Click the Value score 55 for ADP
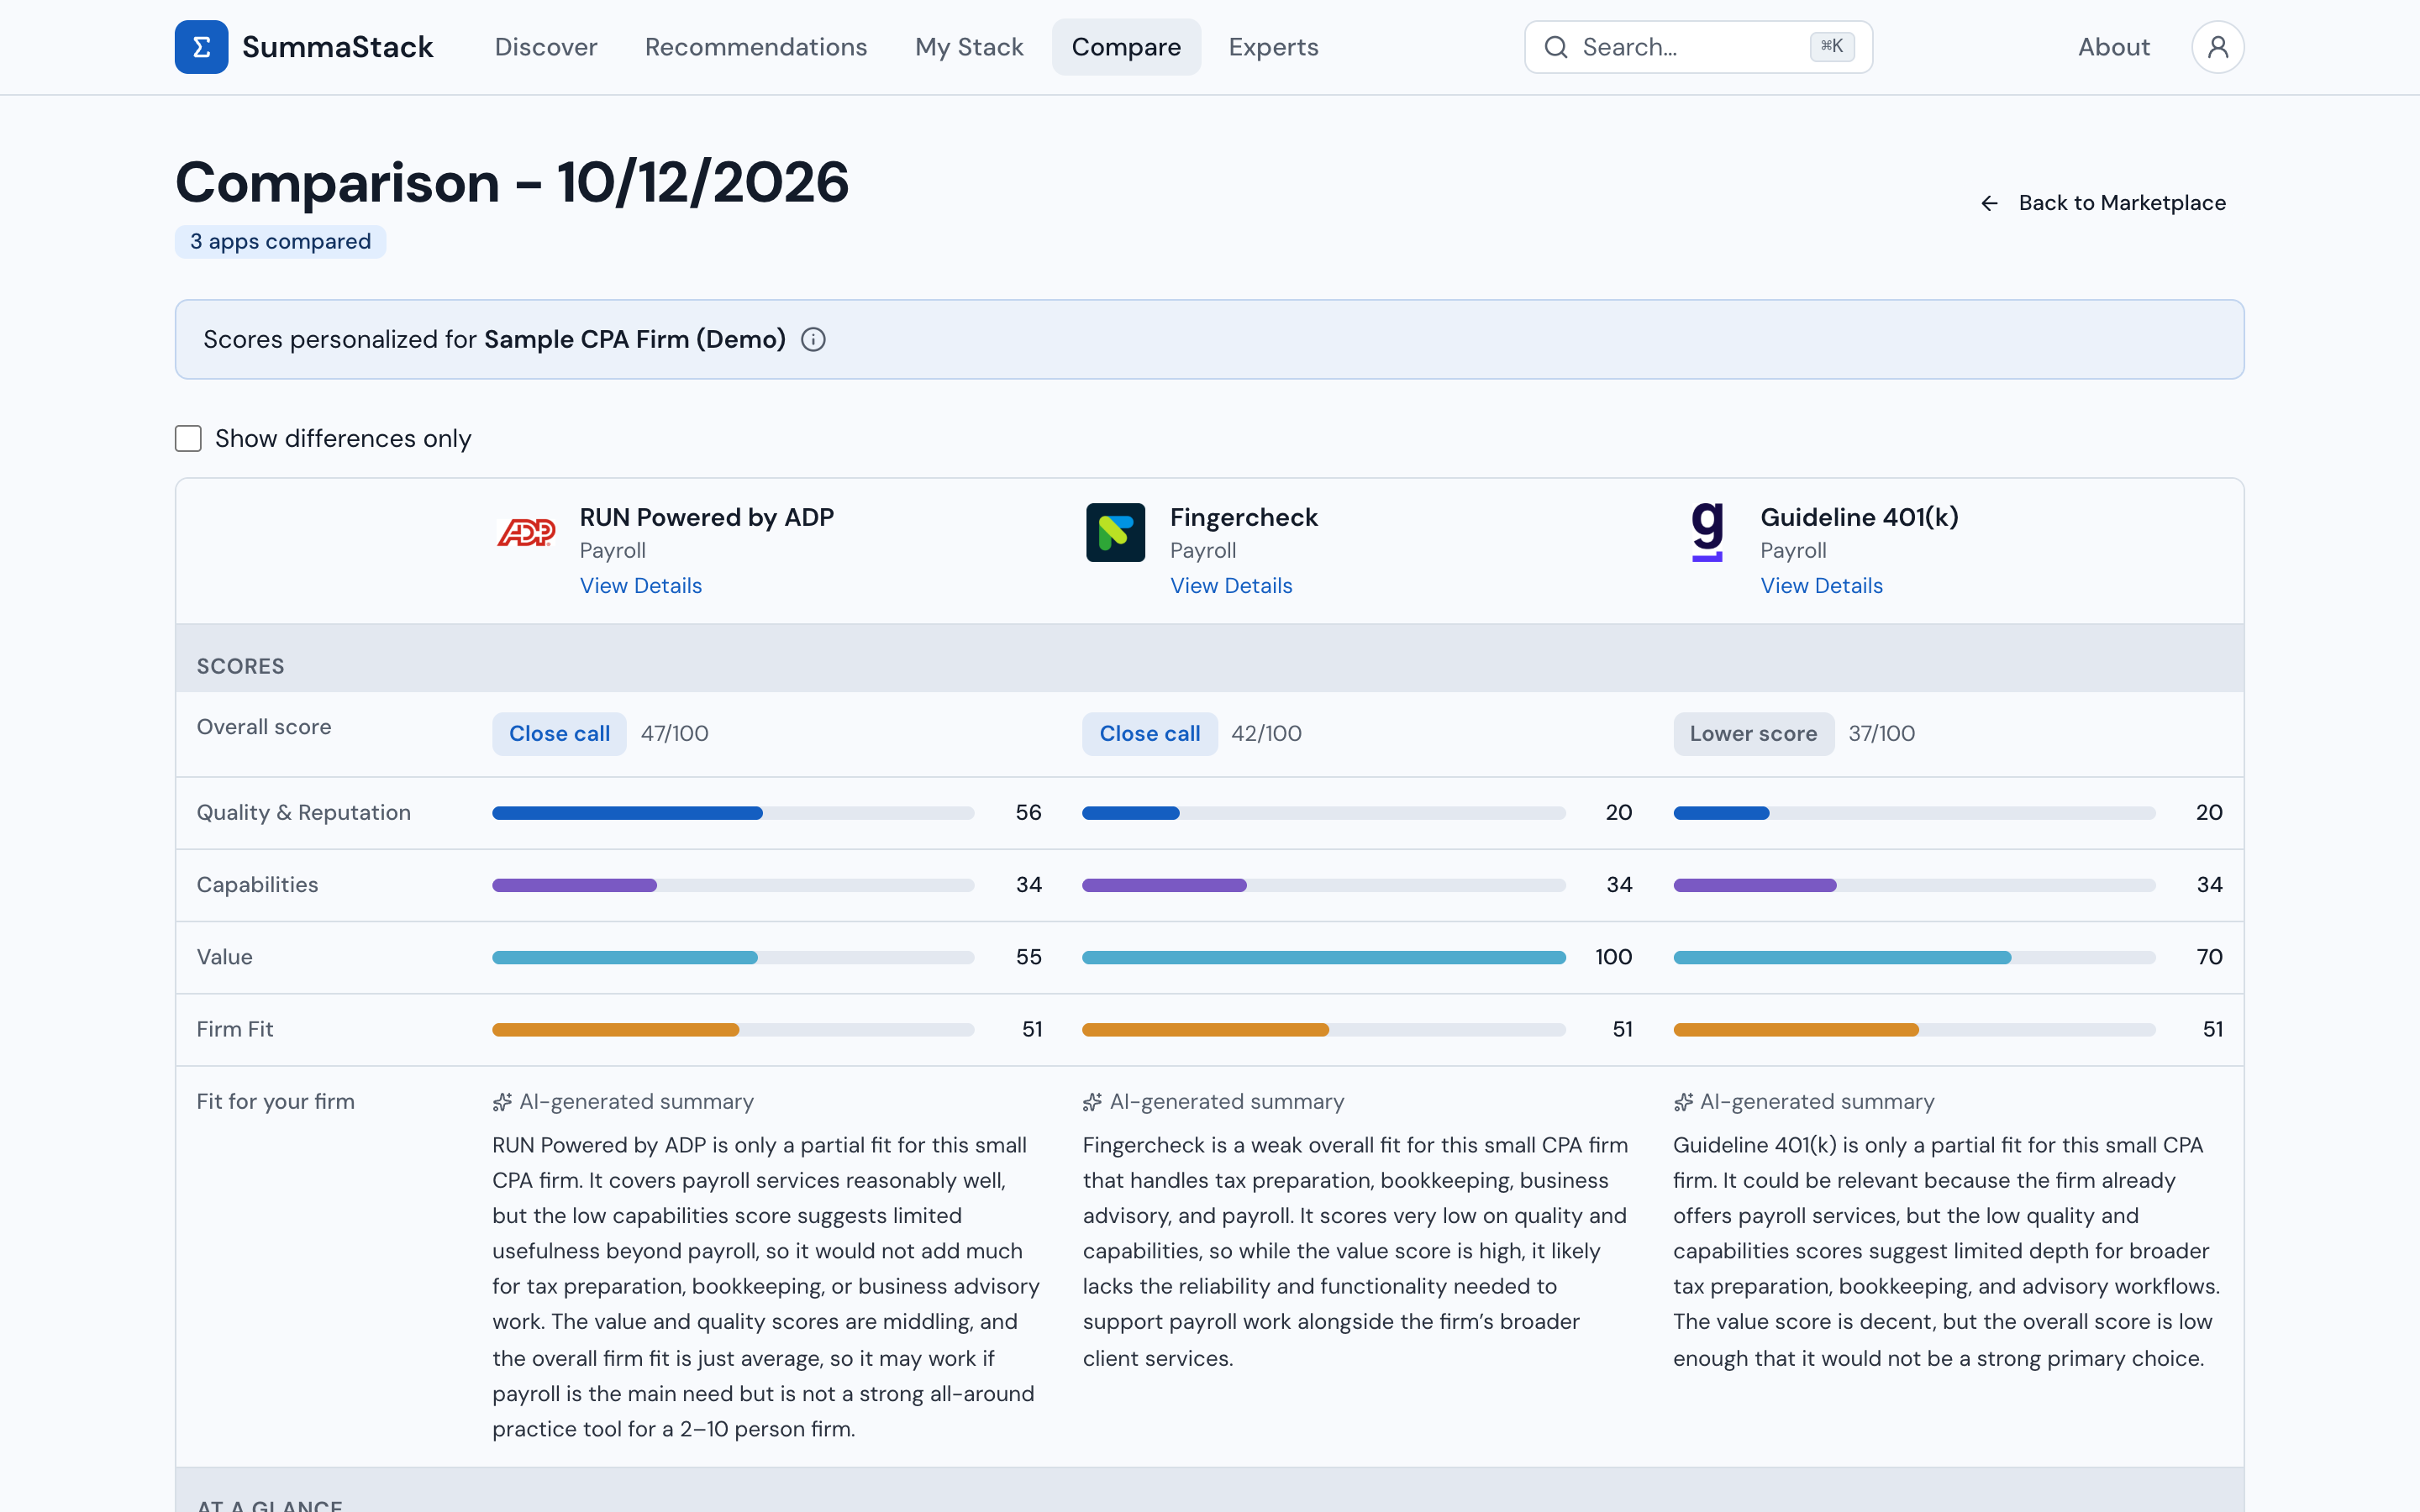Image resolution: width=2420 pixels, height=1512 pixels. tap(1028, 957)
